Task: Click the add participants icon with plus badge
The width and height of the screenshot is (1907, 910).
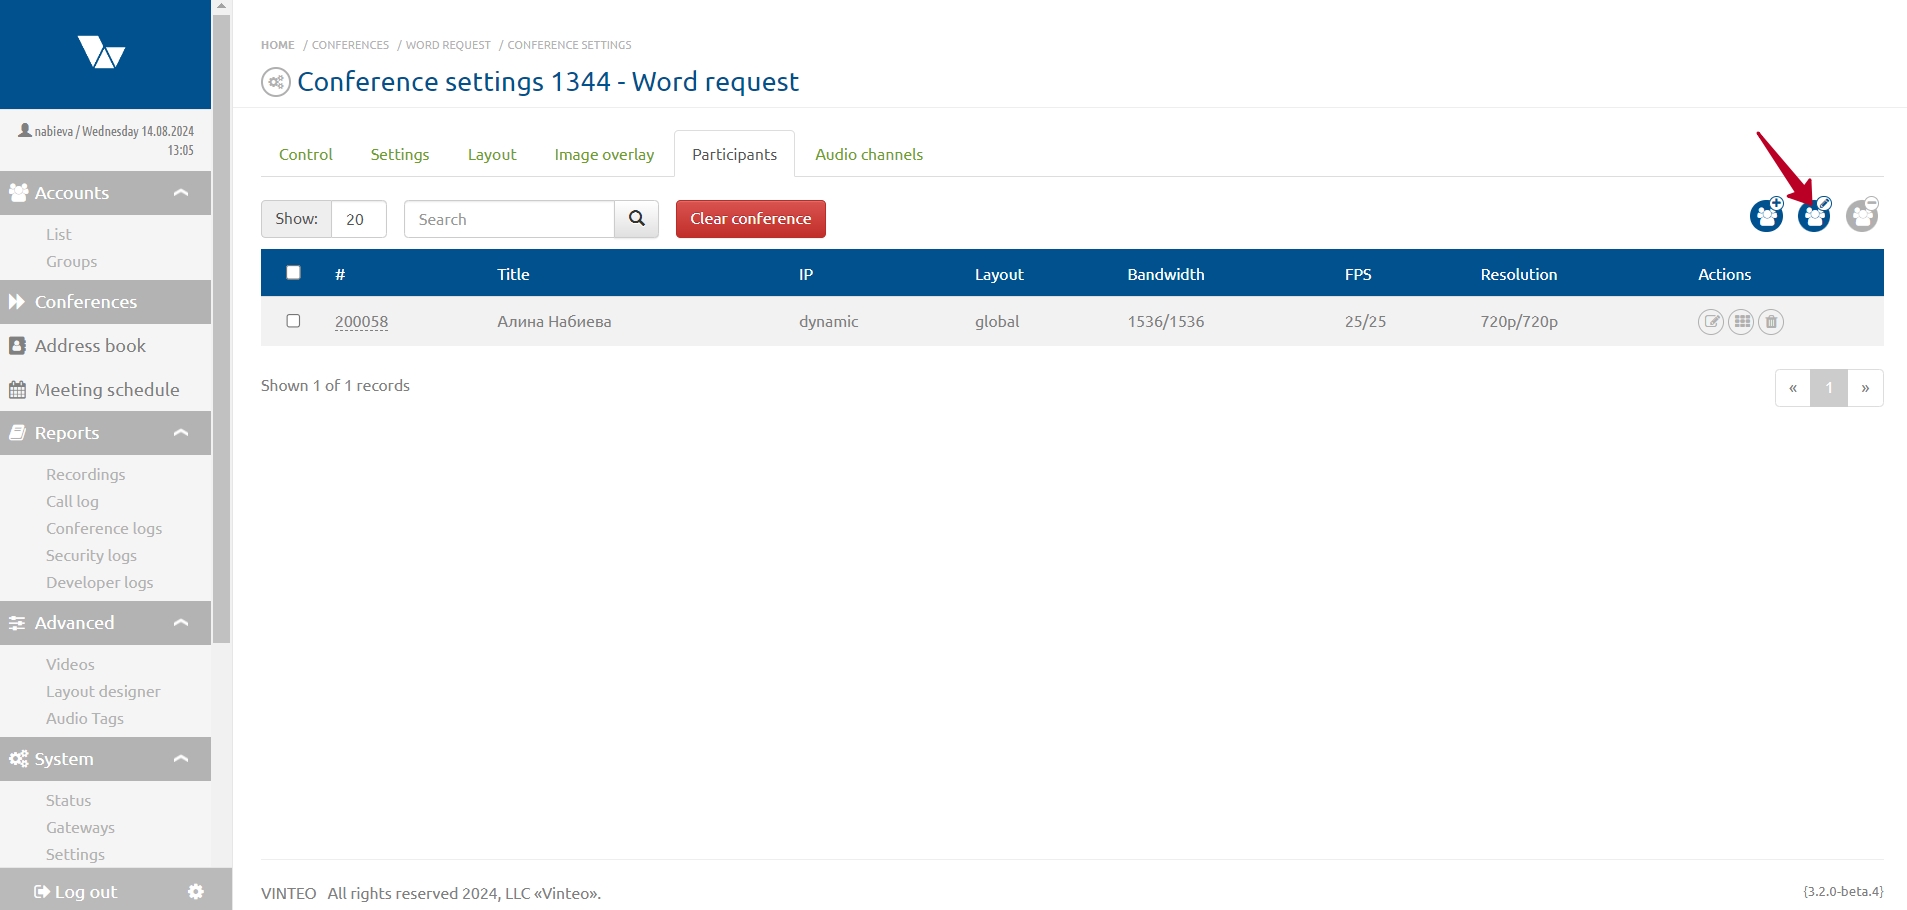Action: (1767, 214)
